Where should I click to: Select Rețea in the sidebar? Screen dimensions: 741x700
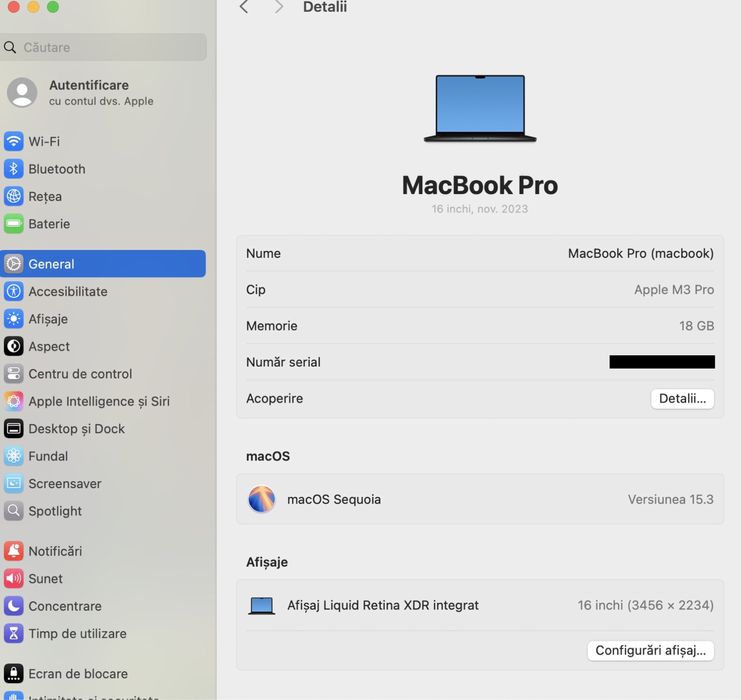(103, 196)
